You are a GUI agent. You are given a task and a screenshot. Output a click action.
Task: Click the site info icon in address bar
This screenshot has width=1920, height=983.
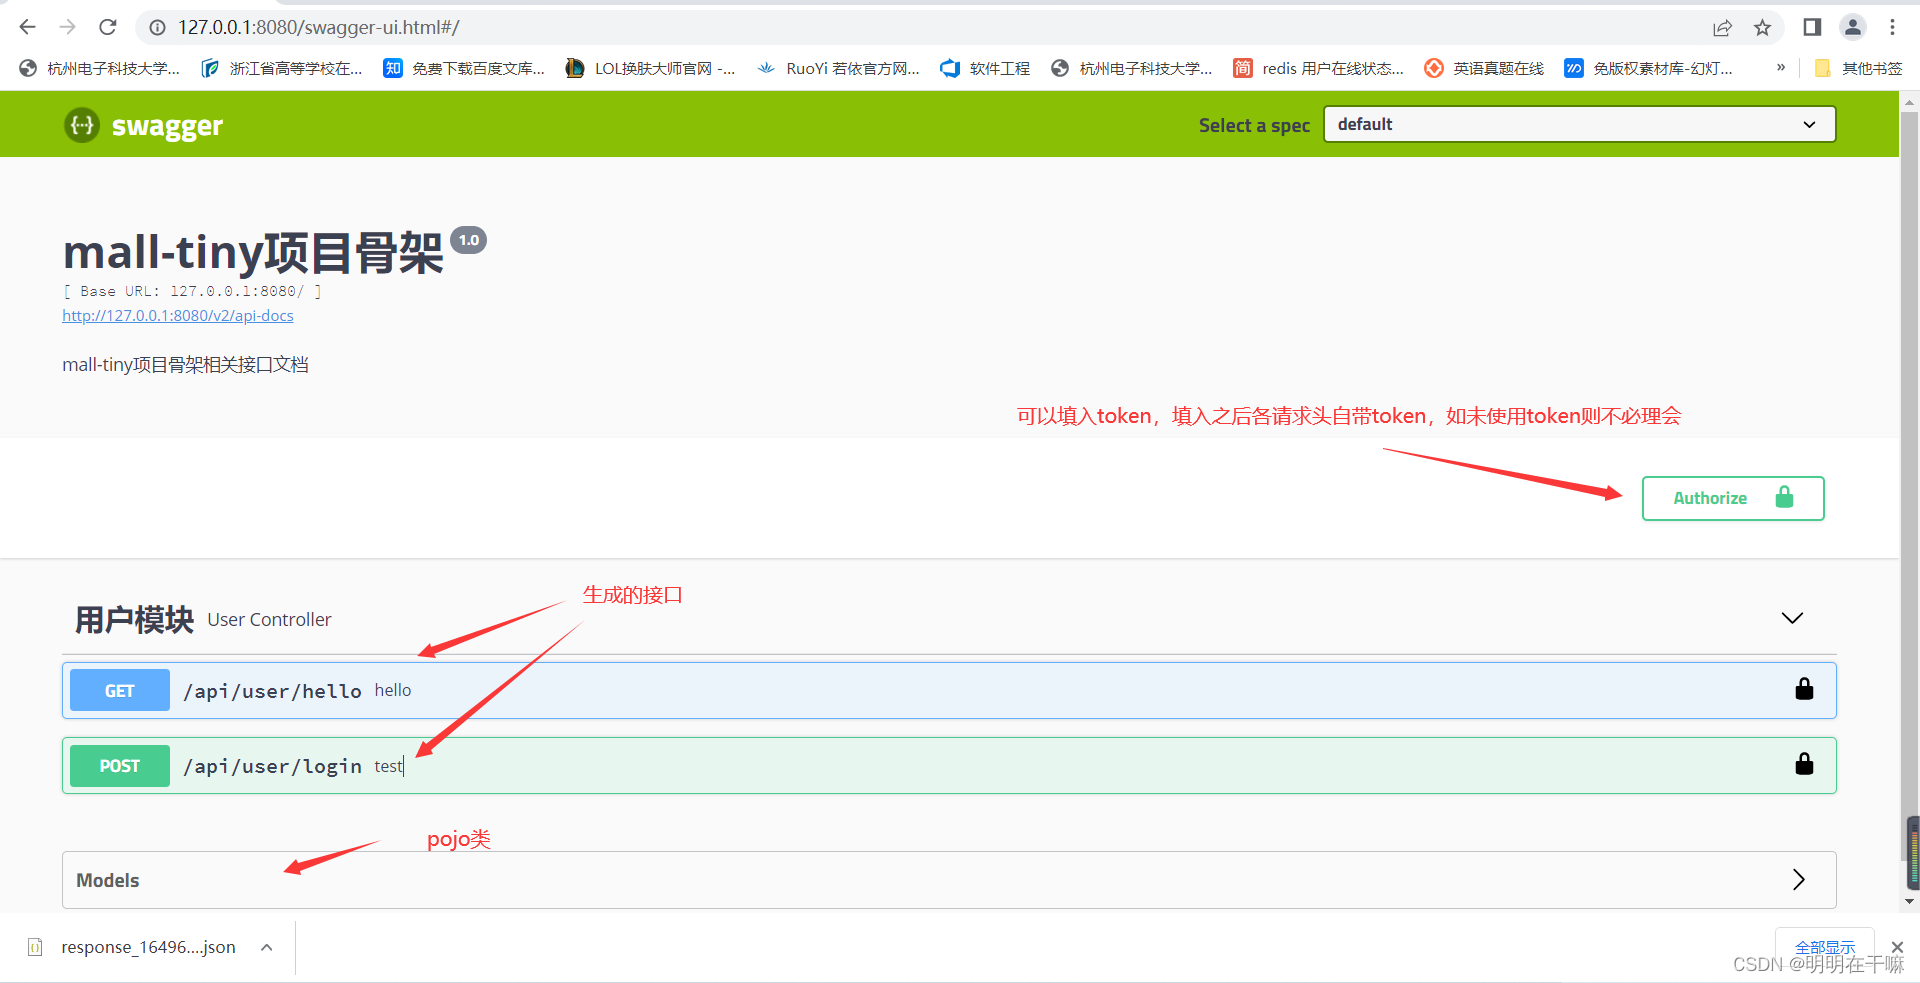tap(157, 27)
